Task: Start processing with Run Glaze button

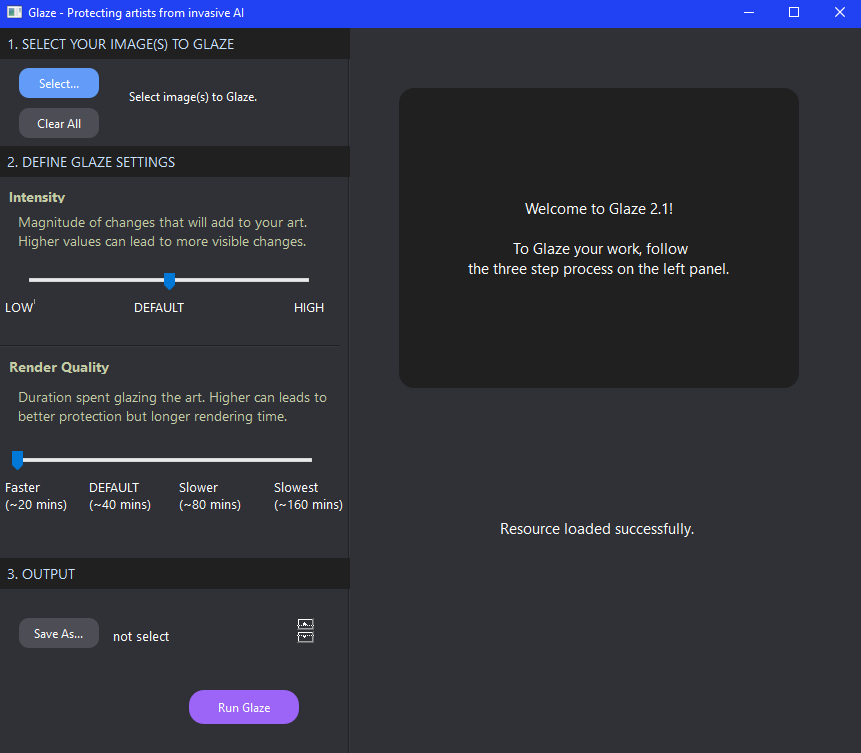Action: pyautogui.click(x=244, y=707)
